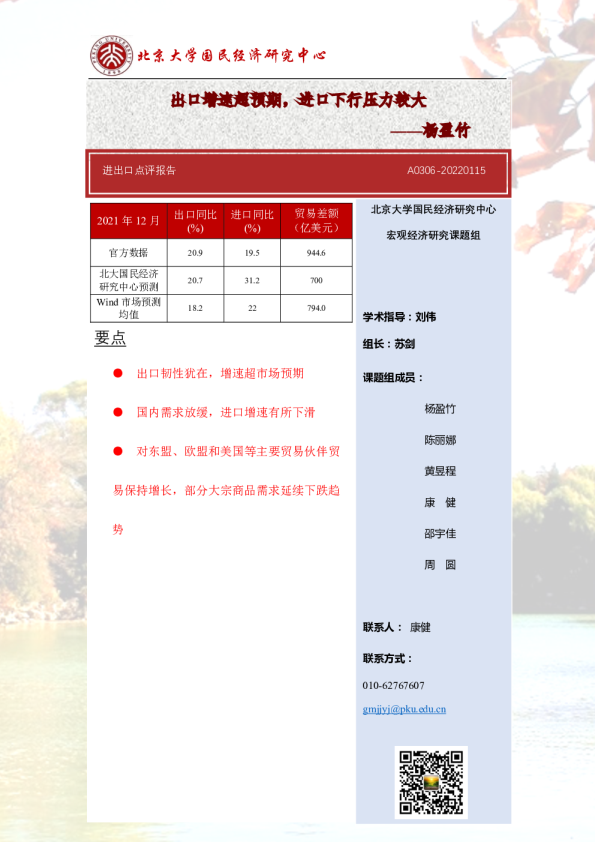Click the cell value 19.5

coord(252,253)
